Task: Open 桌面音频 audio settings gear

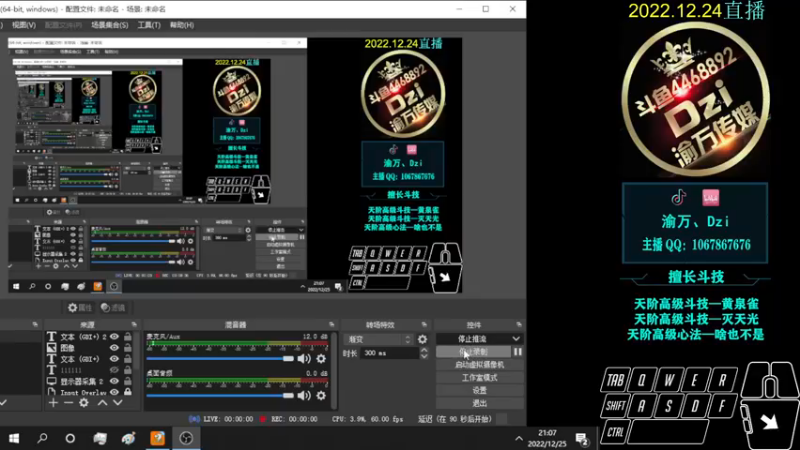Action: tap(321, 395)
